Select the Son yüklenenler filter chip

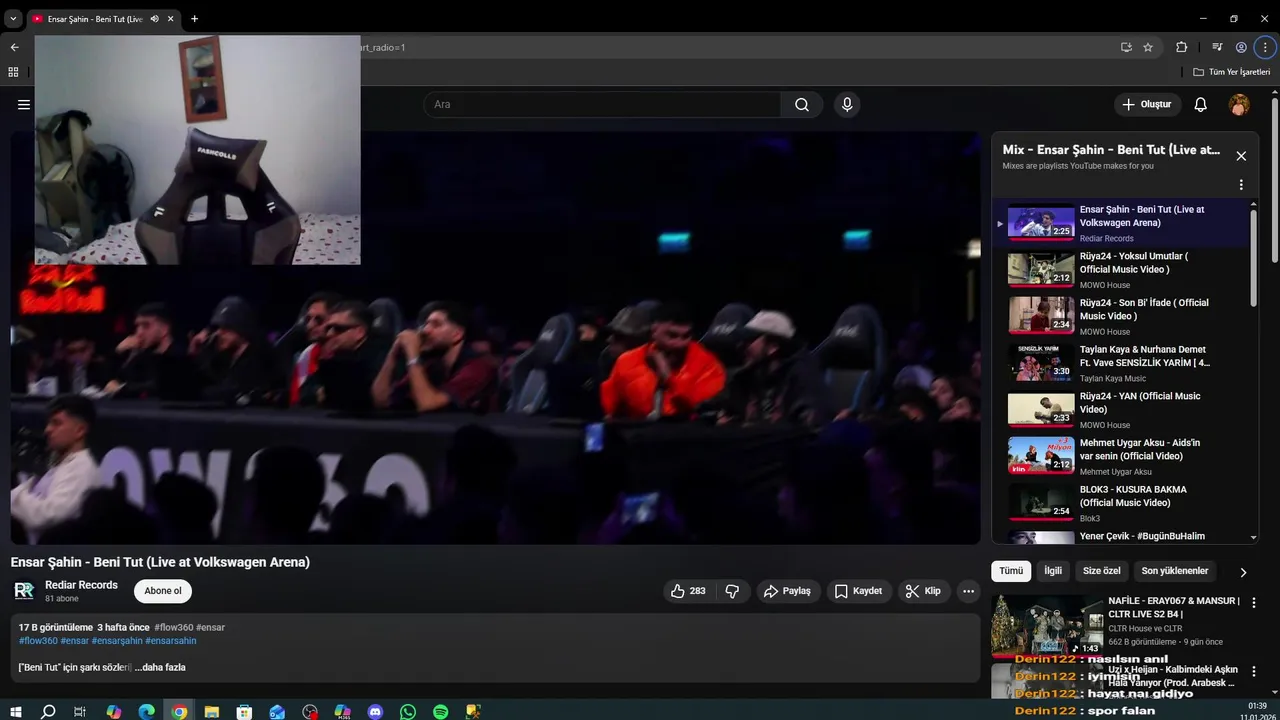pos(1175,571)
